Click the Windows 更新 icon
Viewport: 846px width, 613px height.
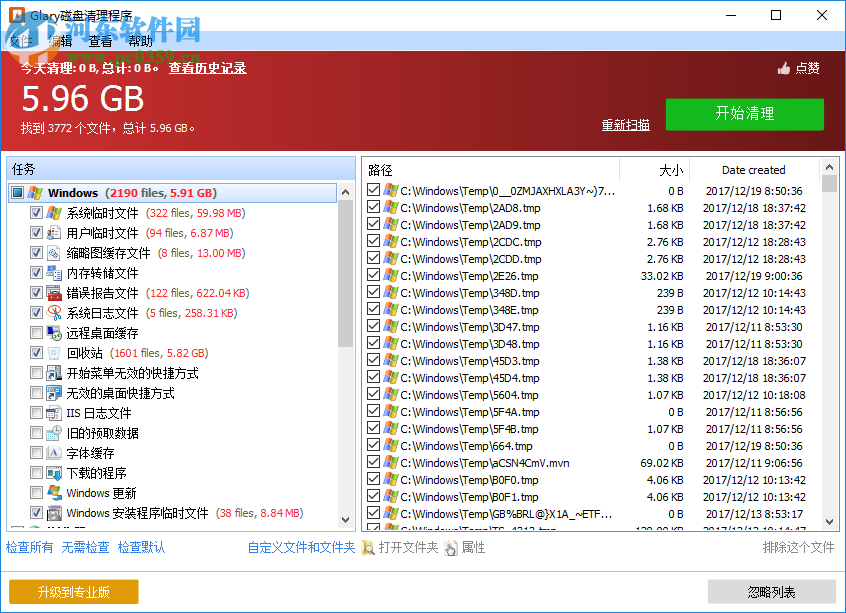pyautogui.click(x=52, y=493)
